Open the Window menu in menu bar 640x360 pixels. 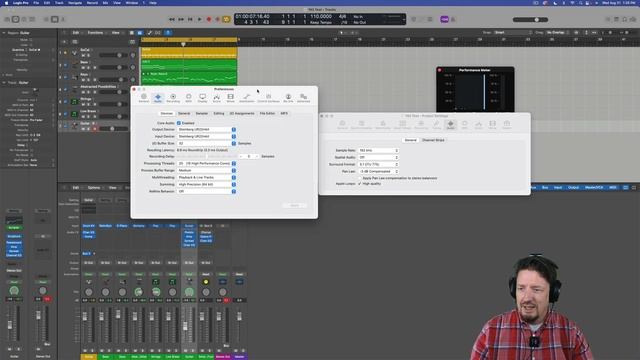point(131,3)
